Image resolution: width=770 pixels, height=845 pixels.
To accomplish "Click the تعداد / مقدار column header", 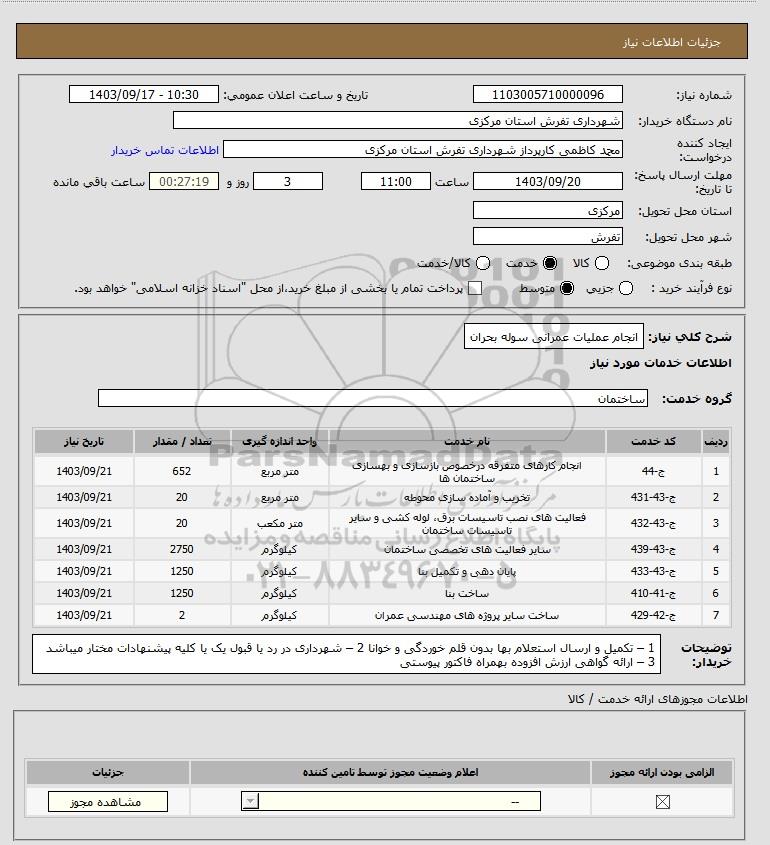I will 182,441.
